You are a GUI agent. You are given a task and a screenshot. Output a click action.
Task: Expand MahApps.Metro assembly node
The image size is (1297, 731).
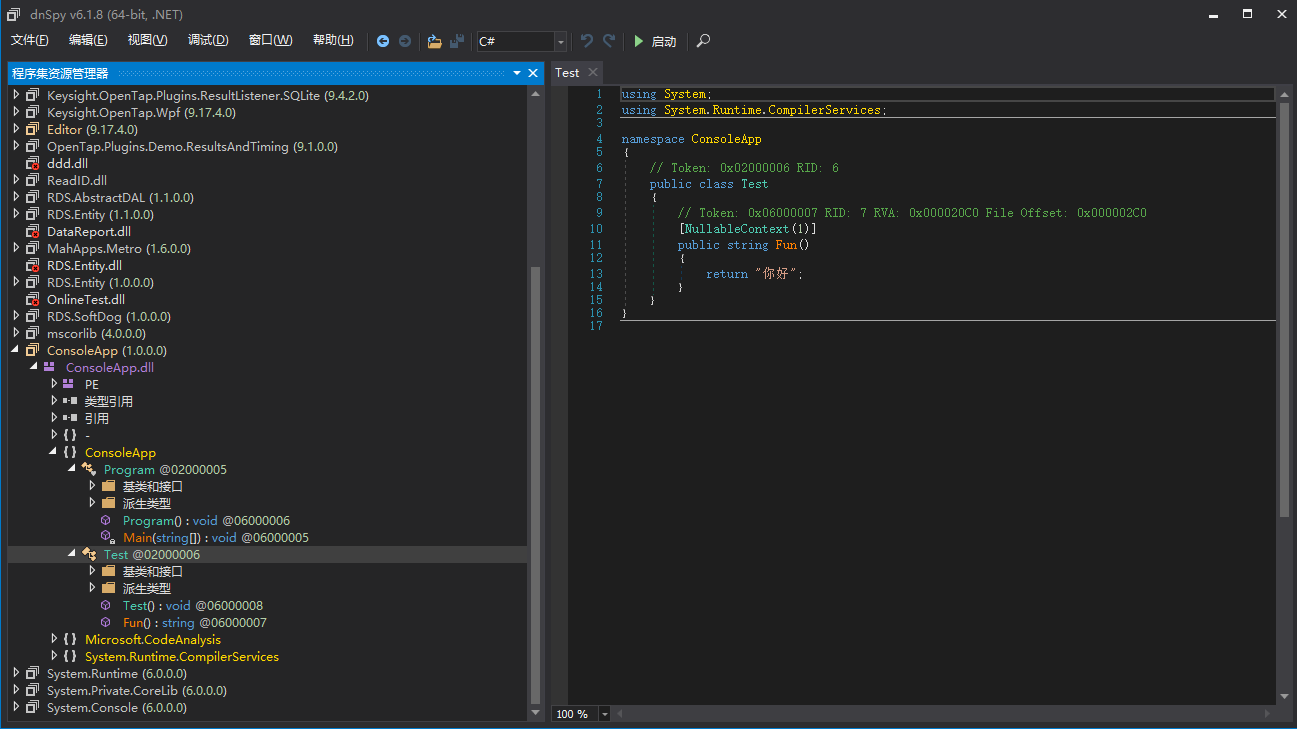coord(16,248)
